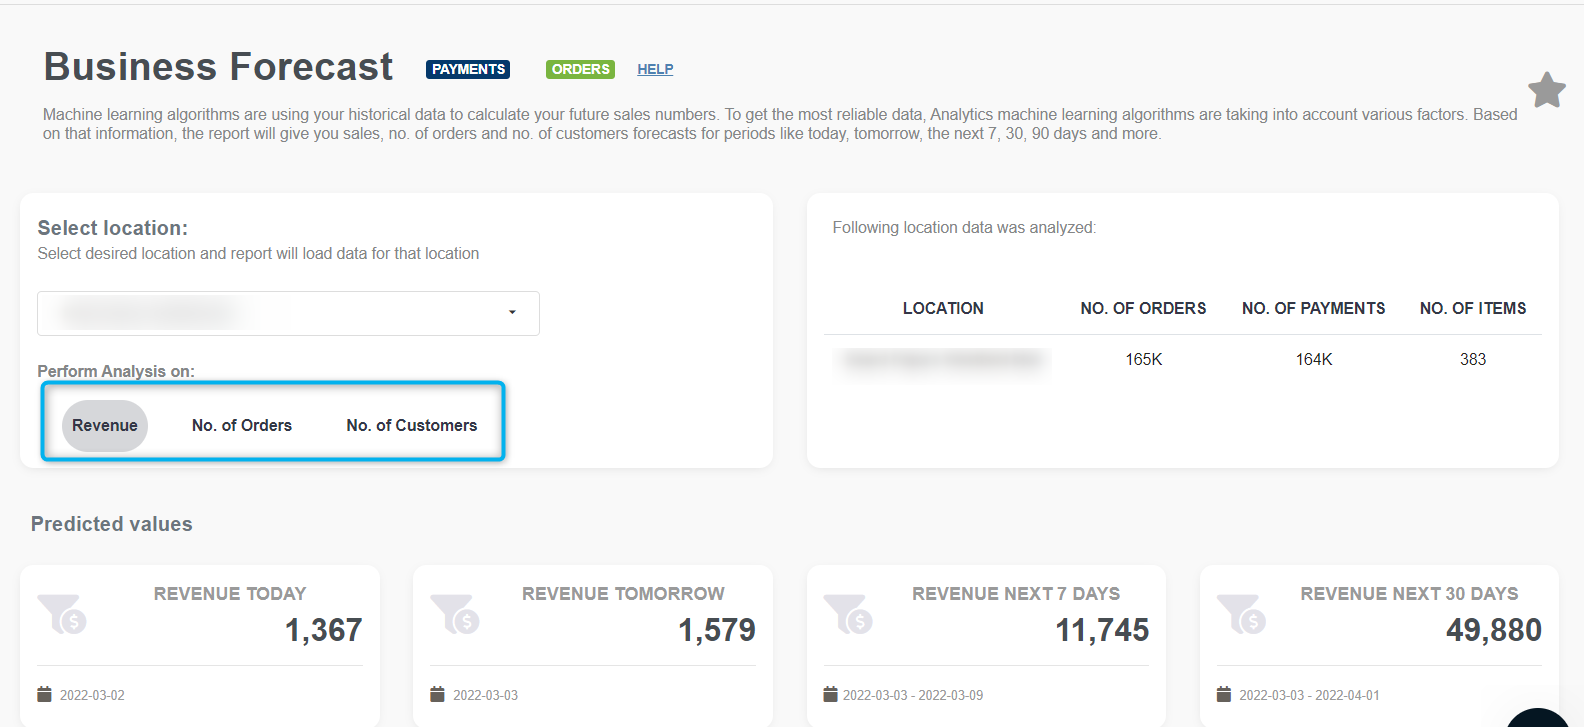Click the favorite star icon
The width and height of the screenshot is (1584, 727).
click(x=1546, y=90)
